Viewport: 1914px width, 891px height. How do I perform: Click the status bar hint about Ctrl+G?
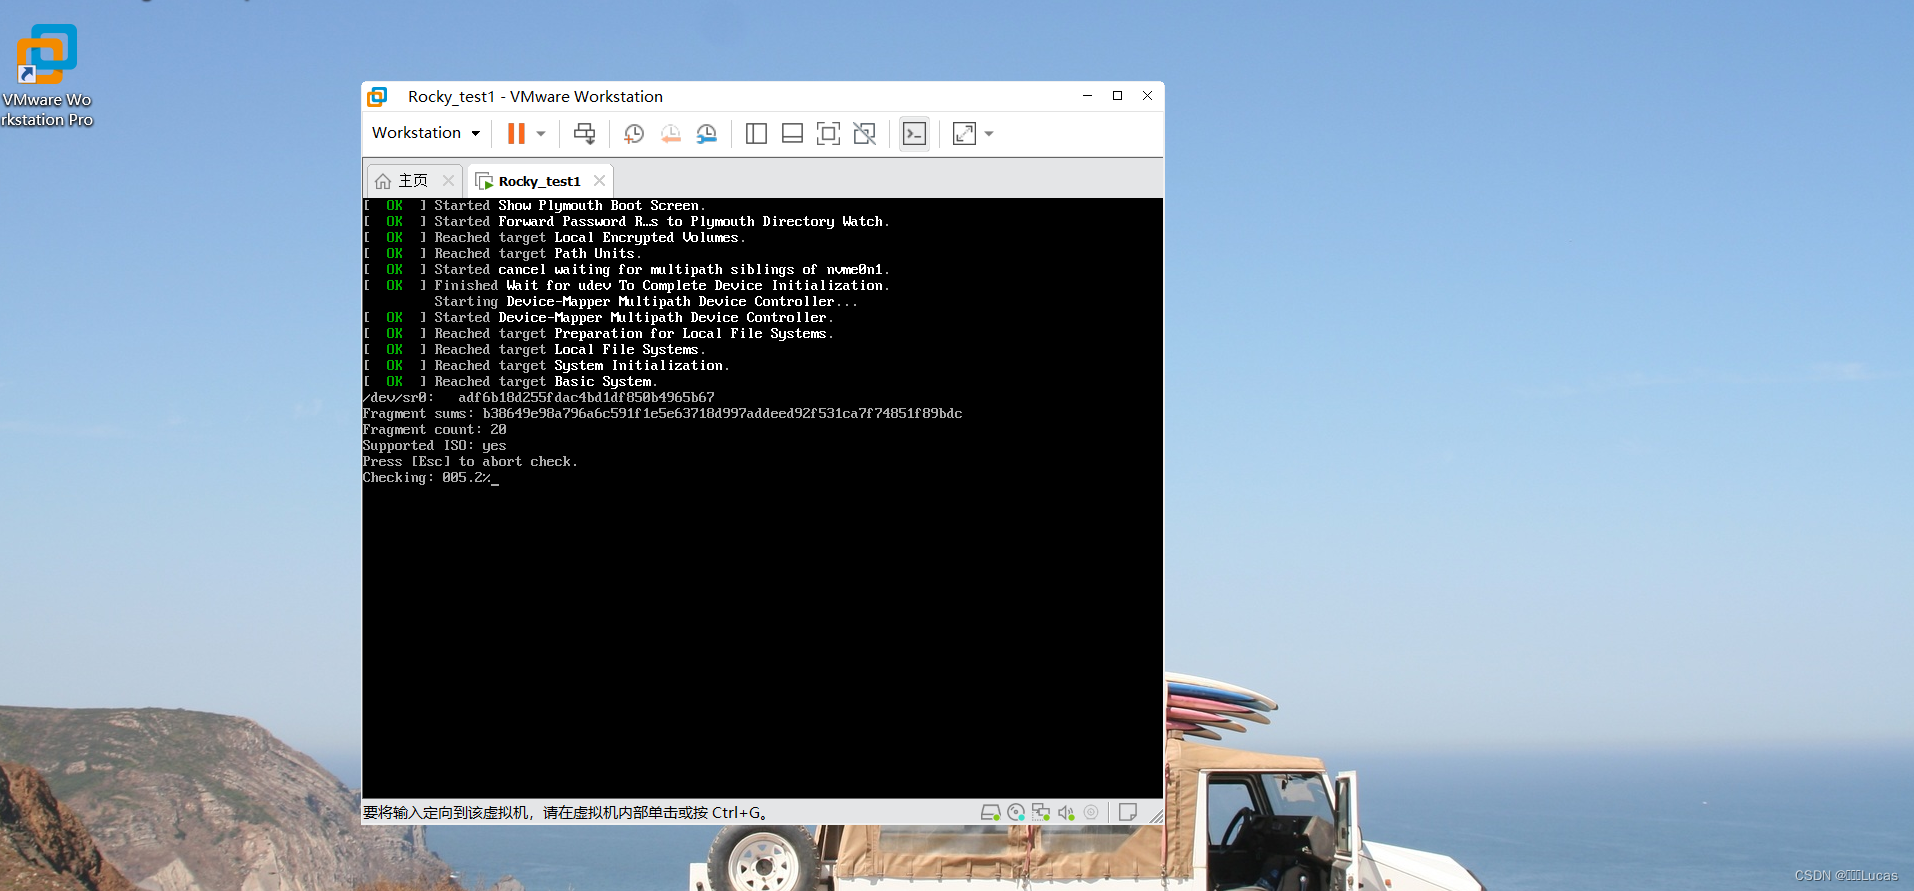coord(565,813)
